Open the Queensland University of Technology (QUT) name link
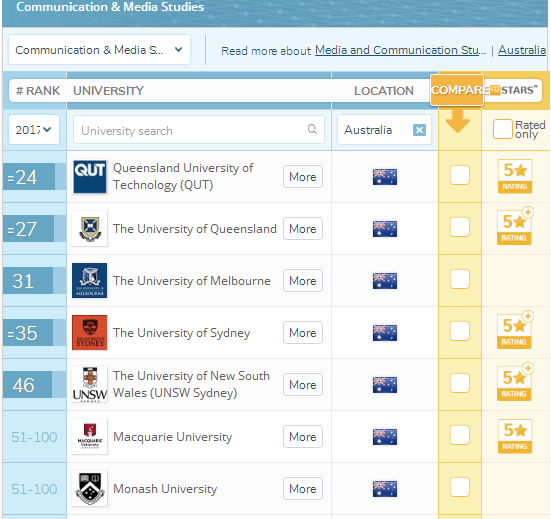551x519 pixels. (x=183, y=176)
